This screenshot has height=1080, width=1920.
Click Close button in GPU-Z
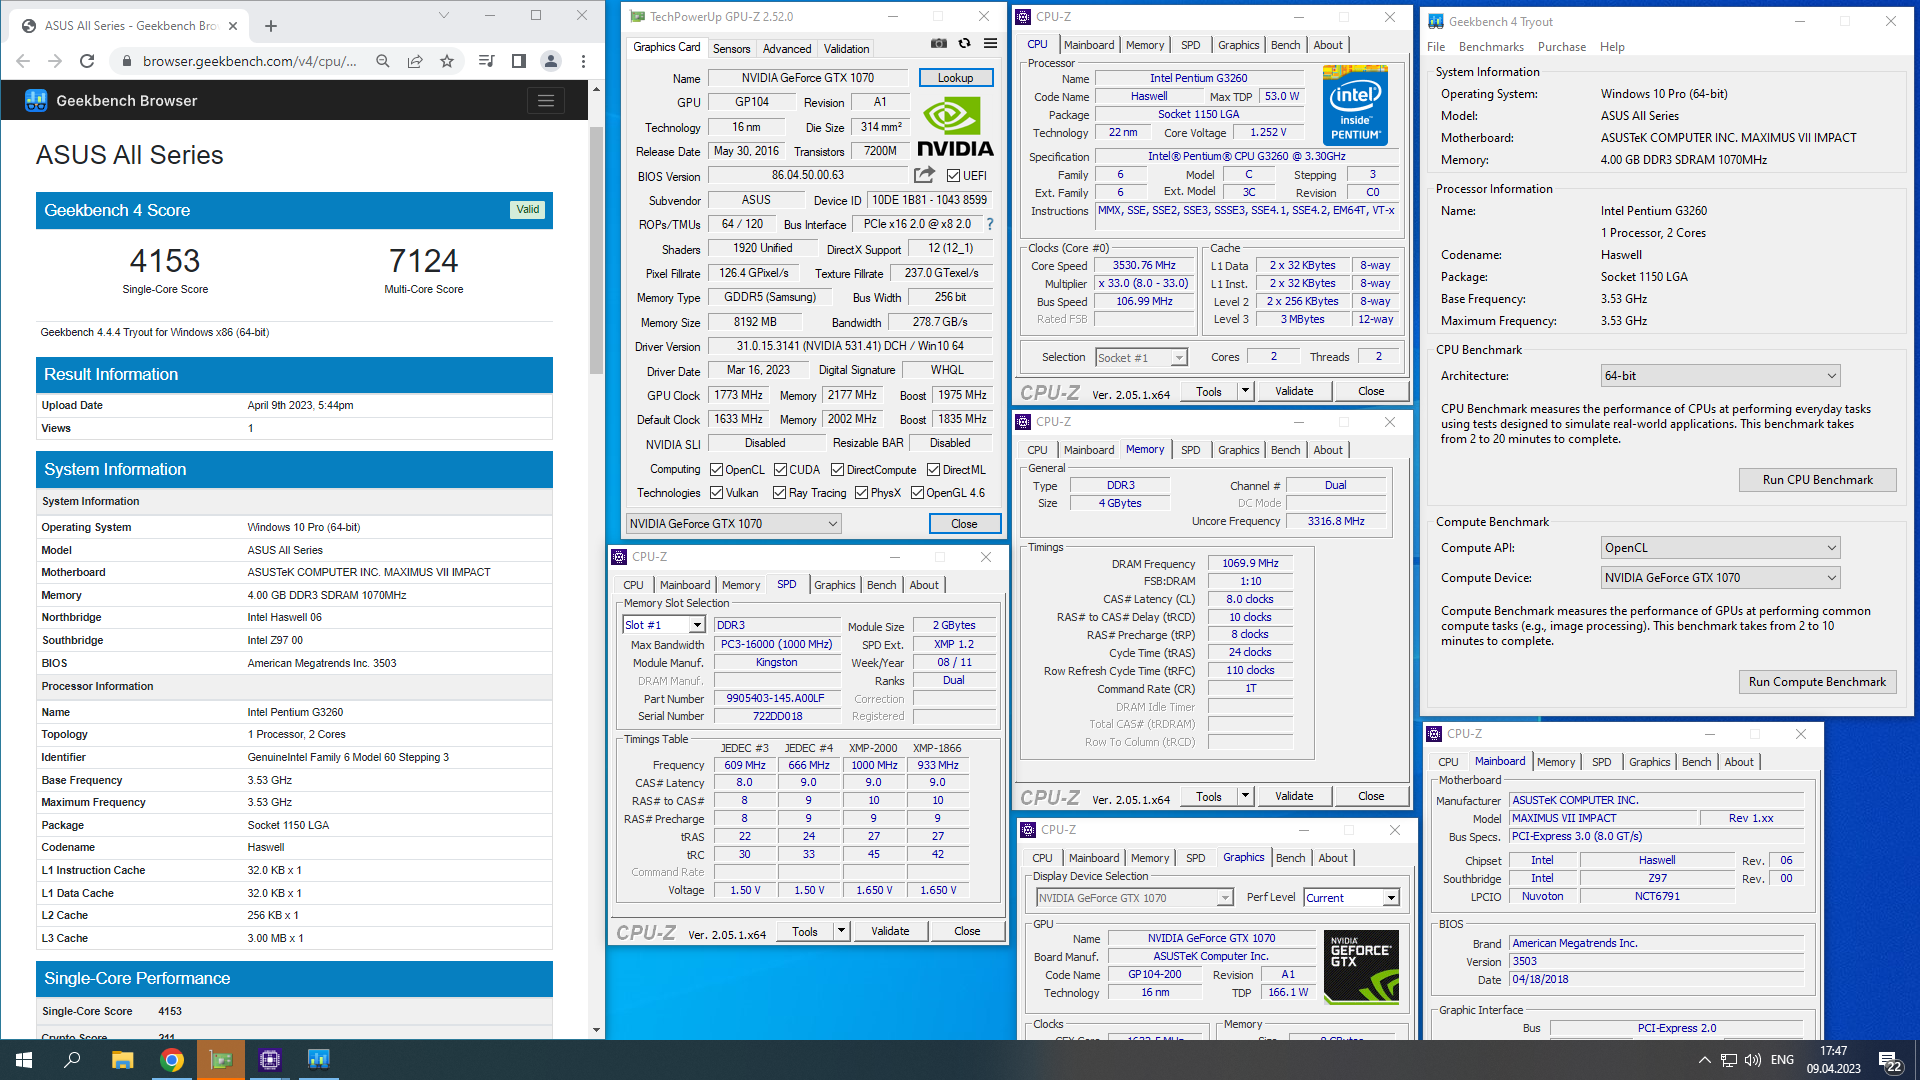click(964, 524)
